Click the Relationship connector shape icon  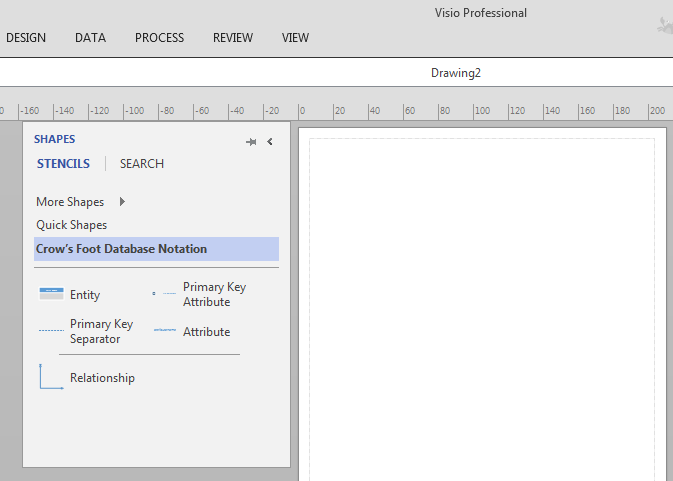(x=51, y=377)
